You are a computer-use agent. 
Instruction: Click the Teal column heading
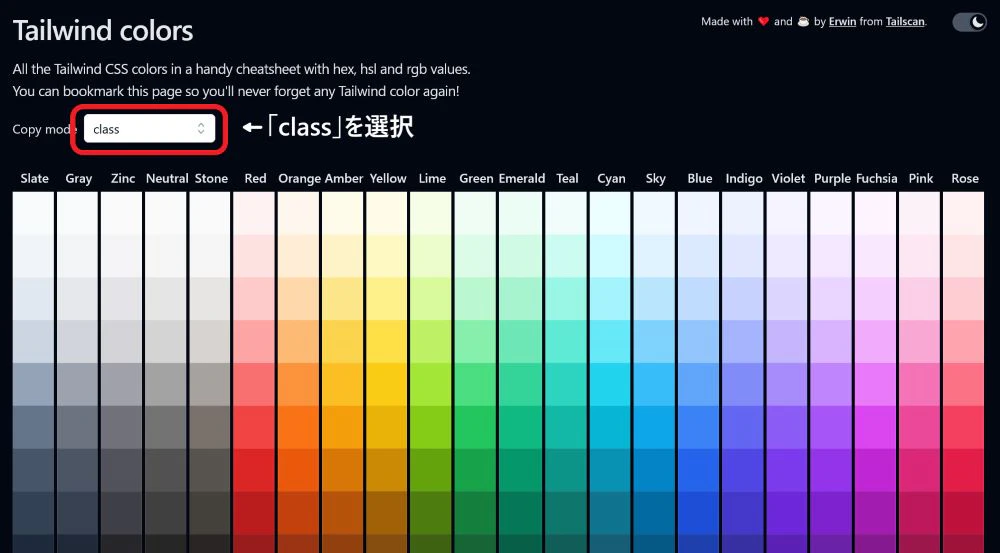click(567, 179)
